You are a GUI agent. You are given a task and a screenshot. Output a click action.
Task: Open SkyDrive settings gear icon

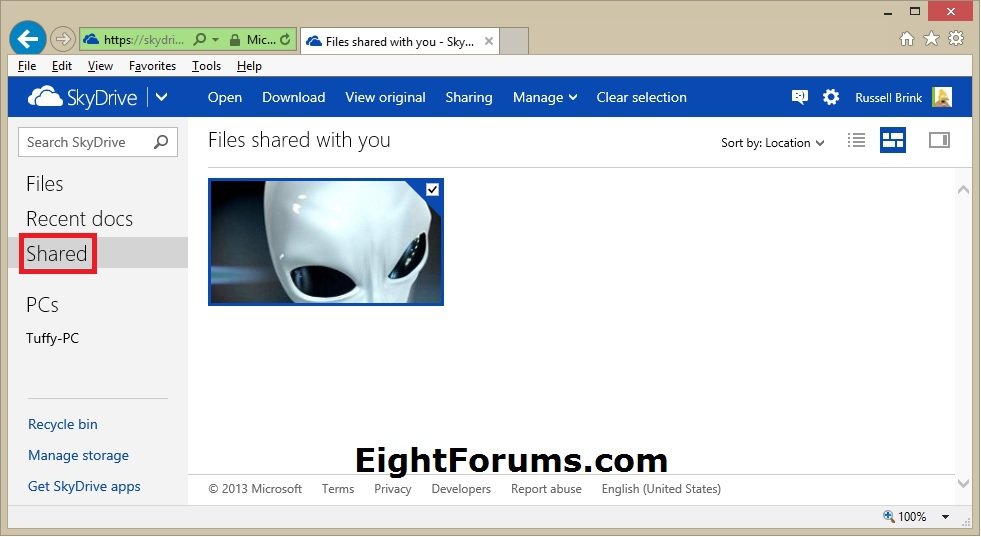[831, 97]
